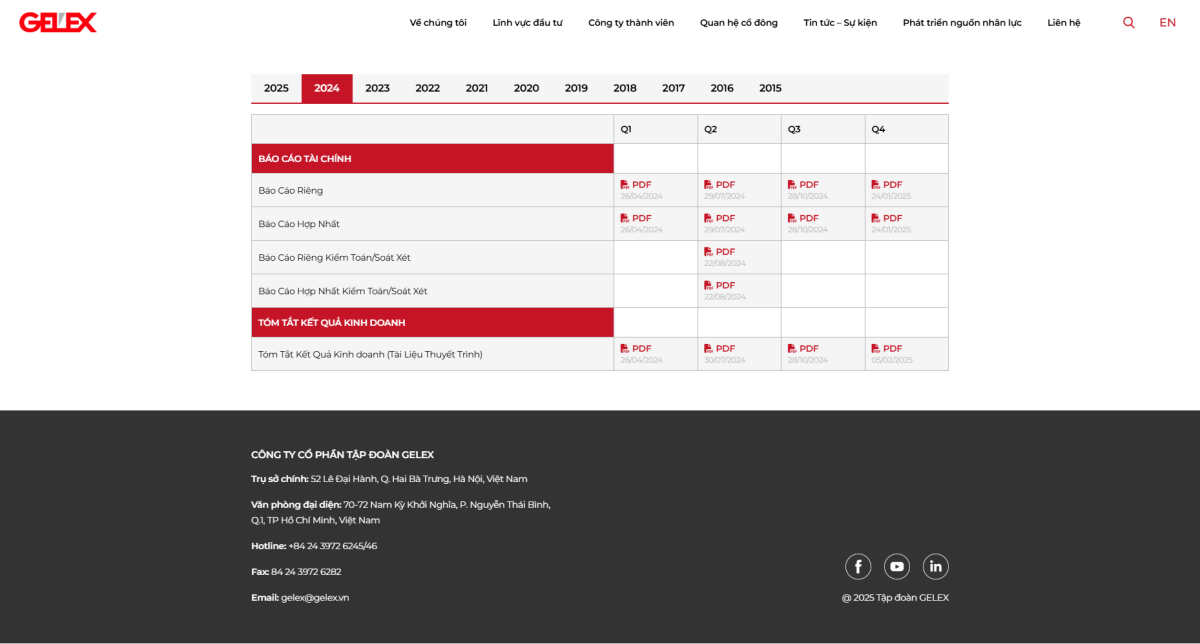Click the GELEX logo
The width and height of the screenshot is (1200, 644).
tap(58, 22)
